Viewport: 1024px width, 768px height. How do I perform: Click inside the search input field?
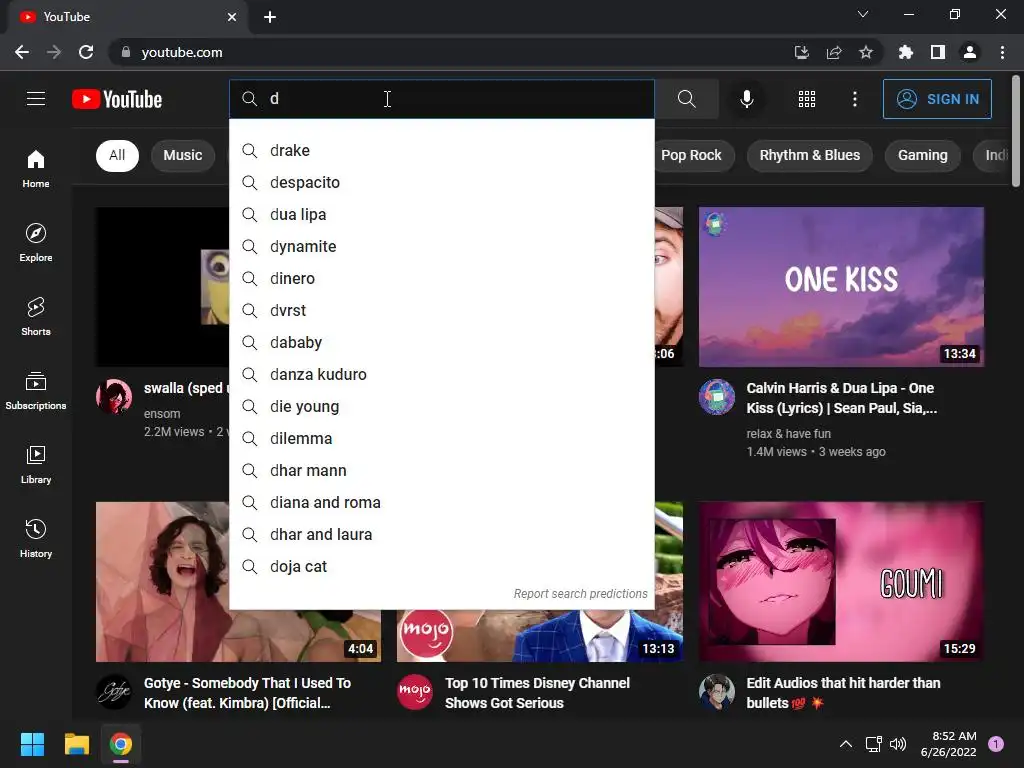tap(442, 99)
